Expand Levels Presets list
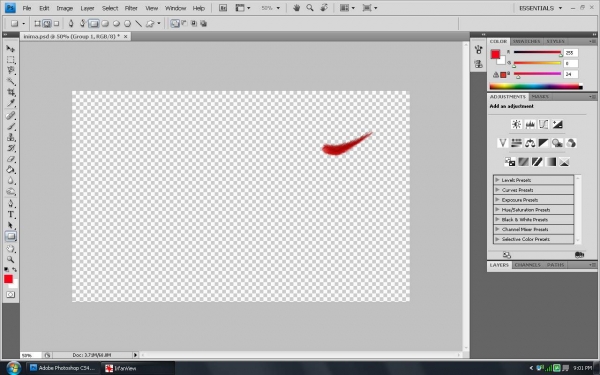The image size is (600, 375). [534, 180]
